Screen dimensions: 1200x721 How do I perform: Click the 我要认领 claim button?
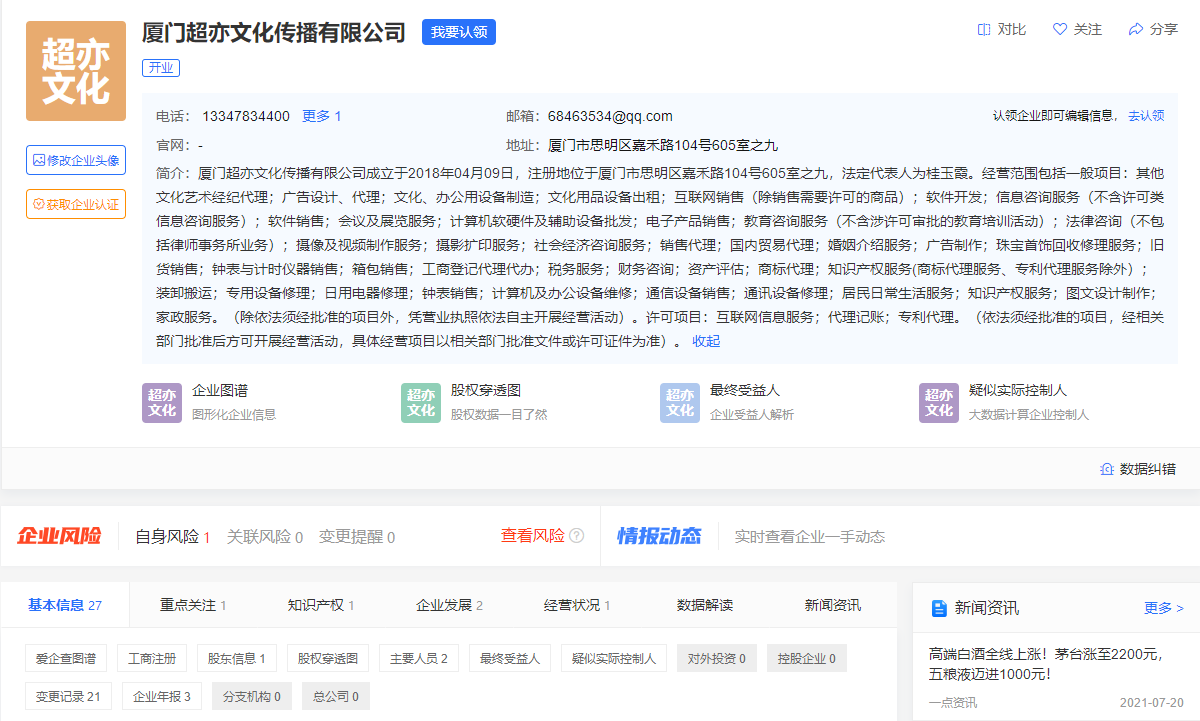[x=459, y=32]
